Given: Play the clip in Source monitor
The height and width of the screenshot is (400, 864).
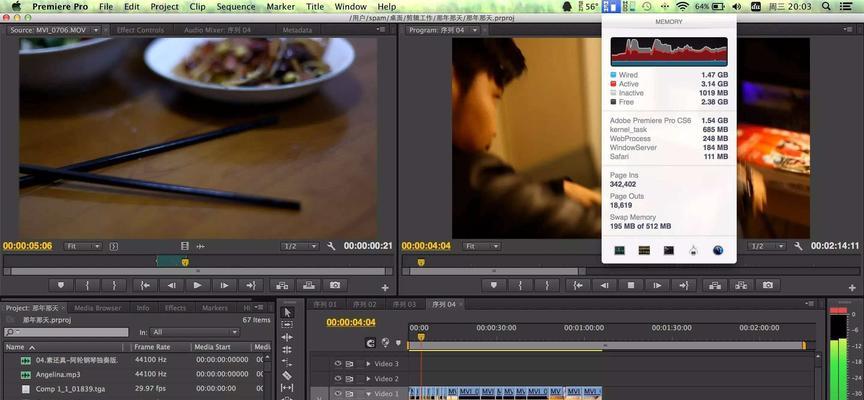Looking at the screenshot, I should tap(198, 285).
